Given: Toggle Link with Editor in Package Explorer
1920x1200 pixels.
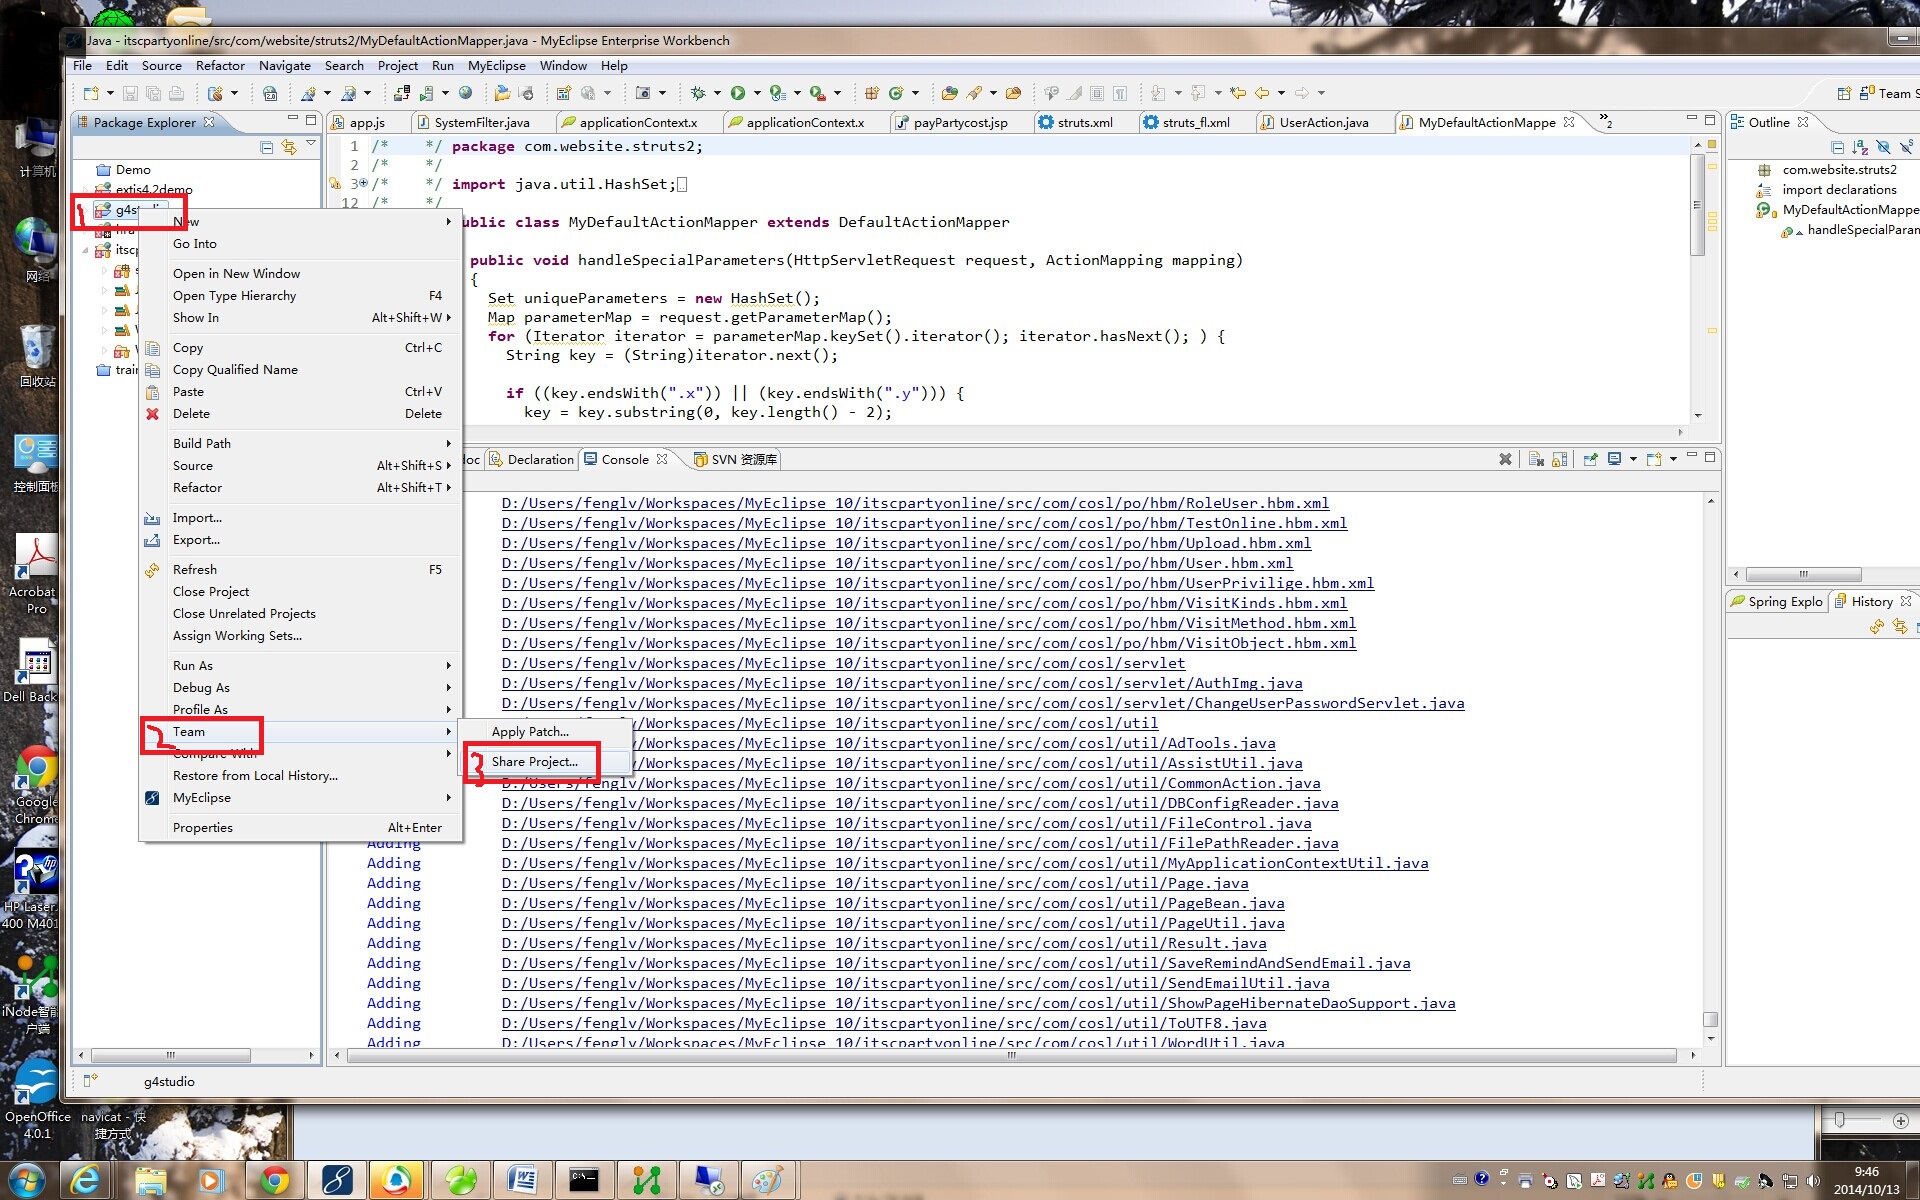Looking at the screenshot, I should [289, 147].
